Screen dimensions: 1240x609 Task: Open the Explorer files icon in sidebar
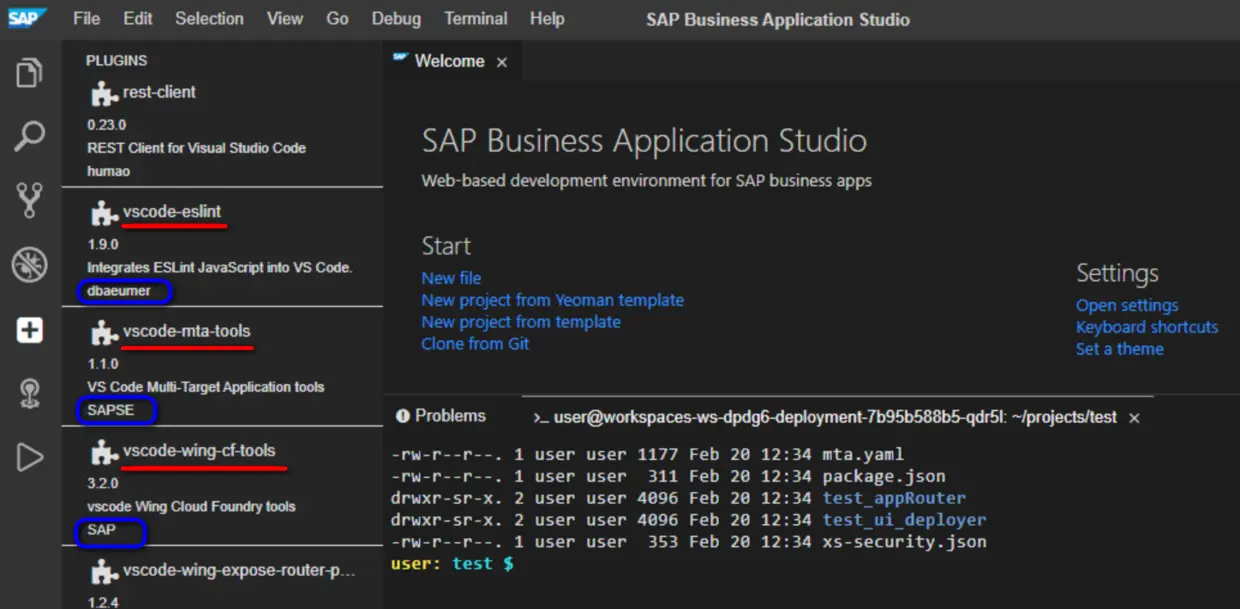click(30, 73)
